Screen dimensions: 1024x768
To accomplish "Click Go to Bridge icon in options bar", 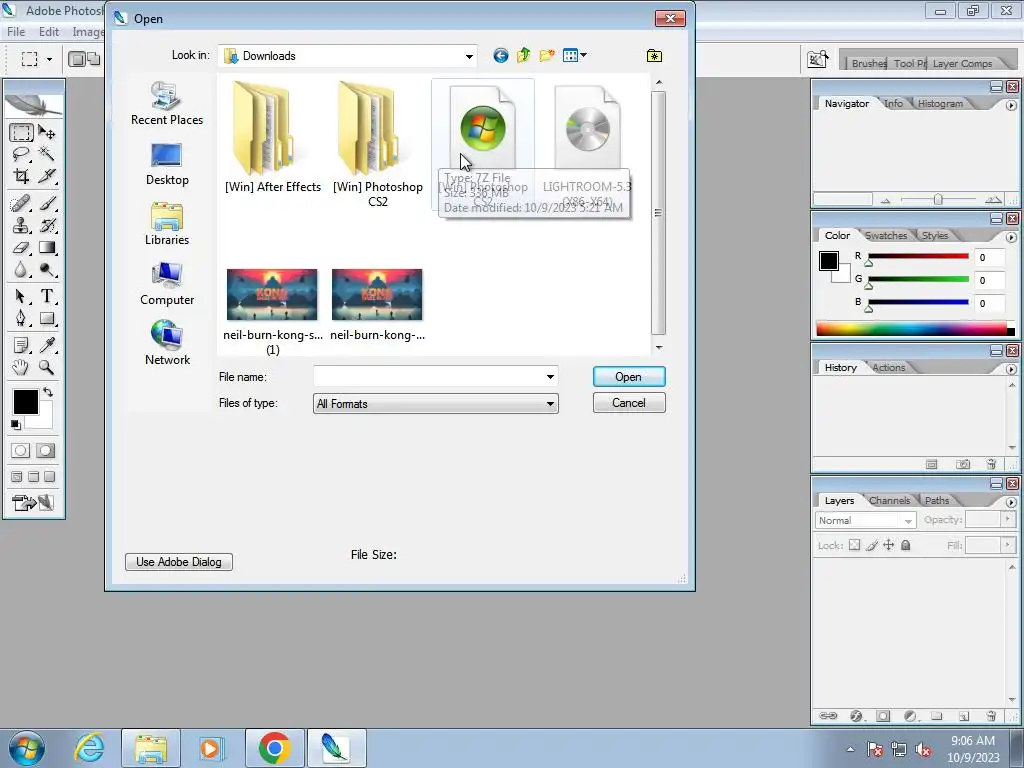I will click(818, 59).
